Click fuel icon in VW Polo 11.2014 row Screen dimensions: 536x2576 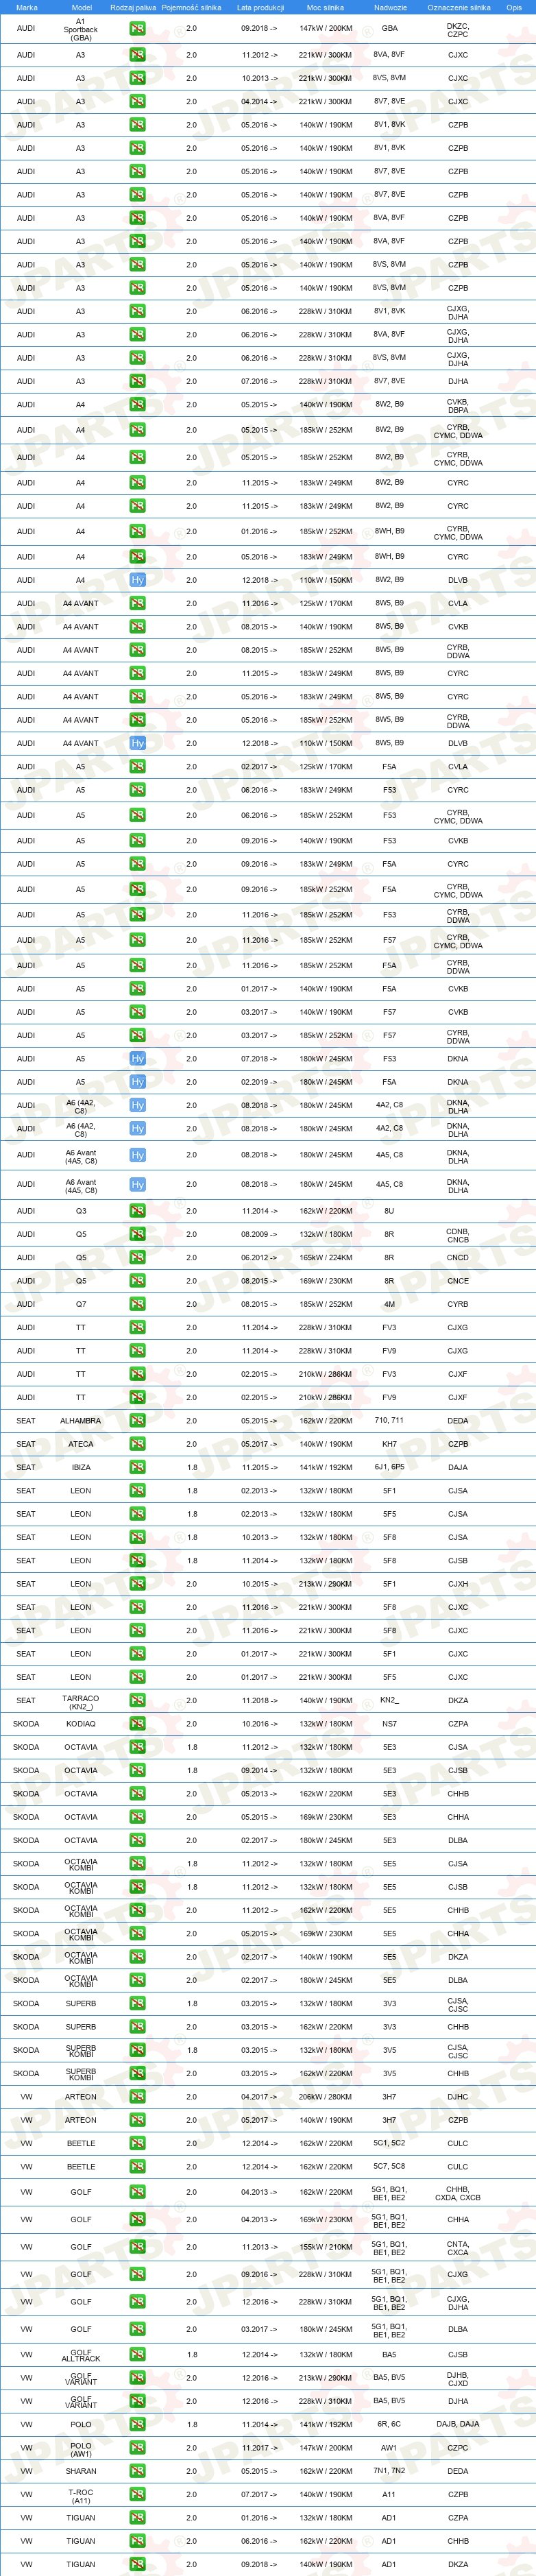(x=137, y=2424)
